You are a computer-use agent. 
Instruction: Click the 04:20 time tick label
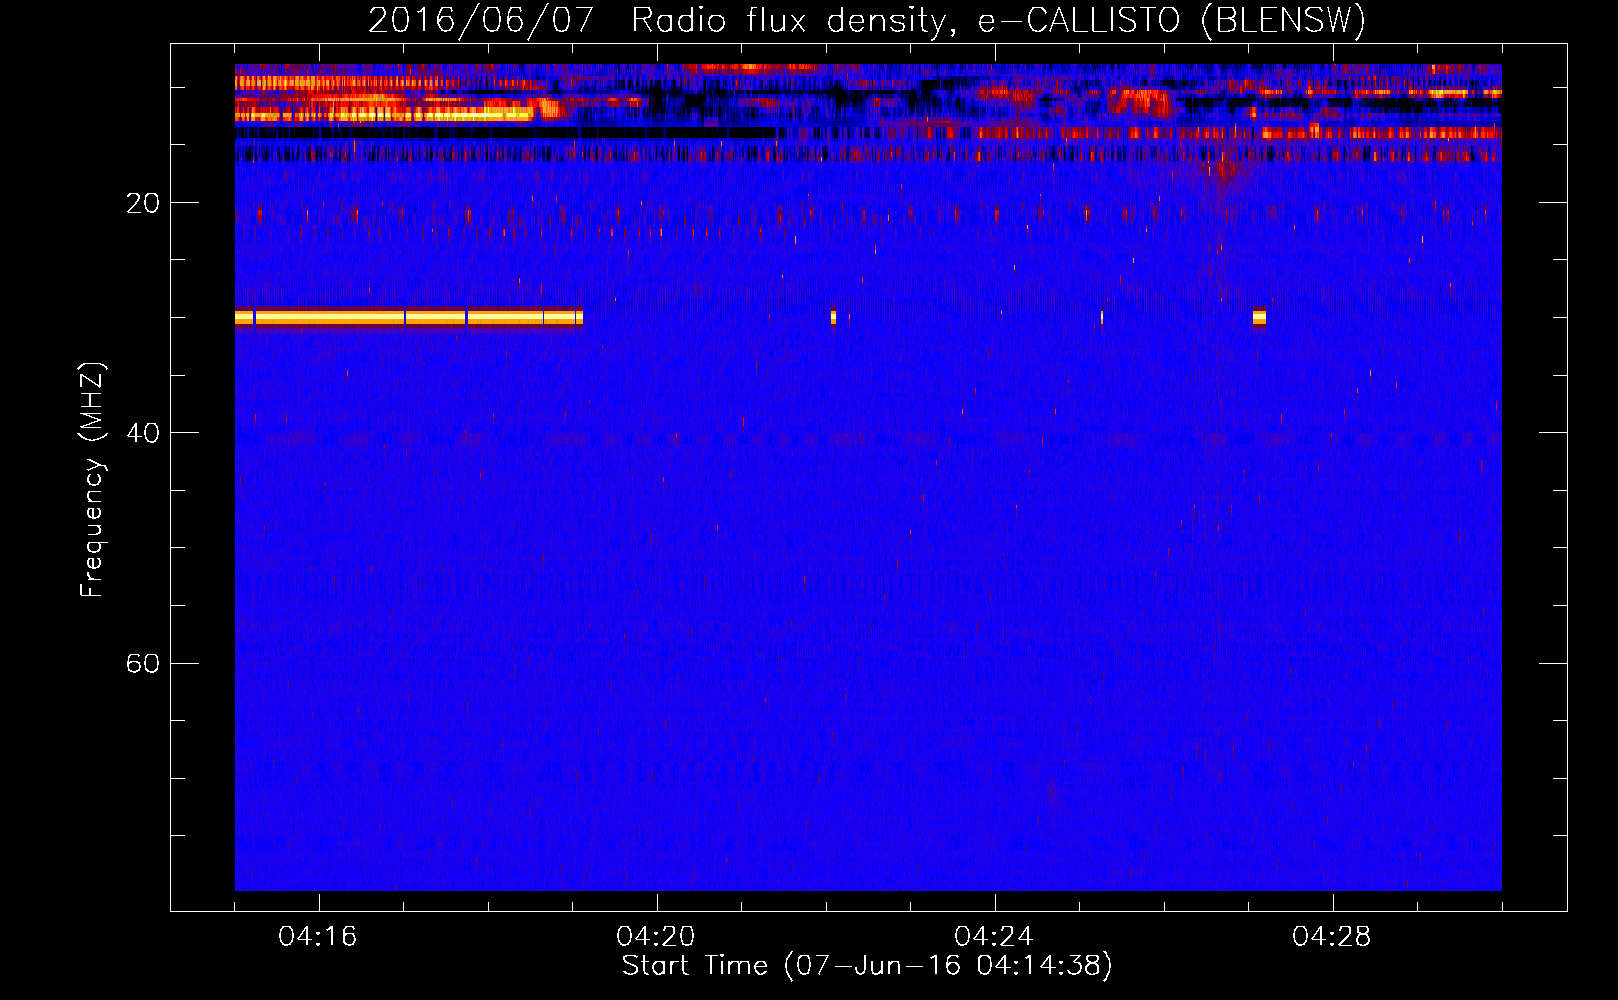pyautogui.click(x=655, y=937)
